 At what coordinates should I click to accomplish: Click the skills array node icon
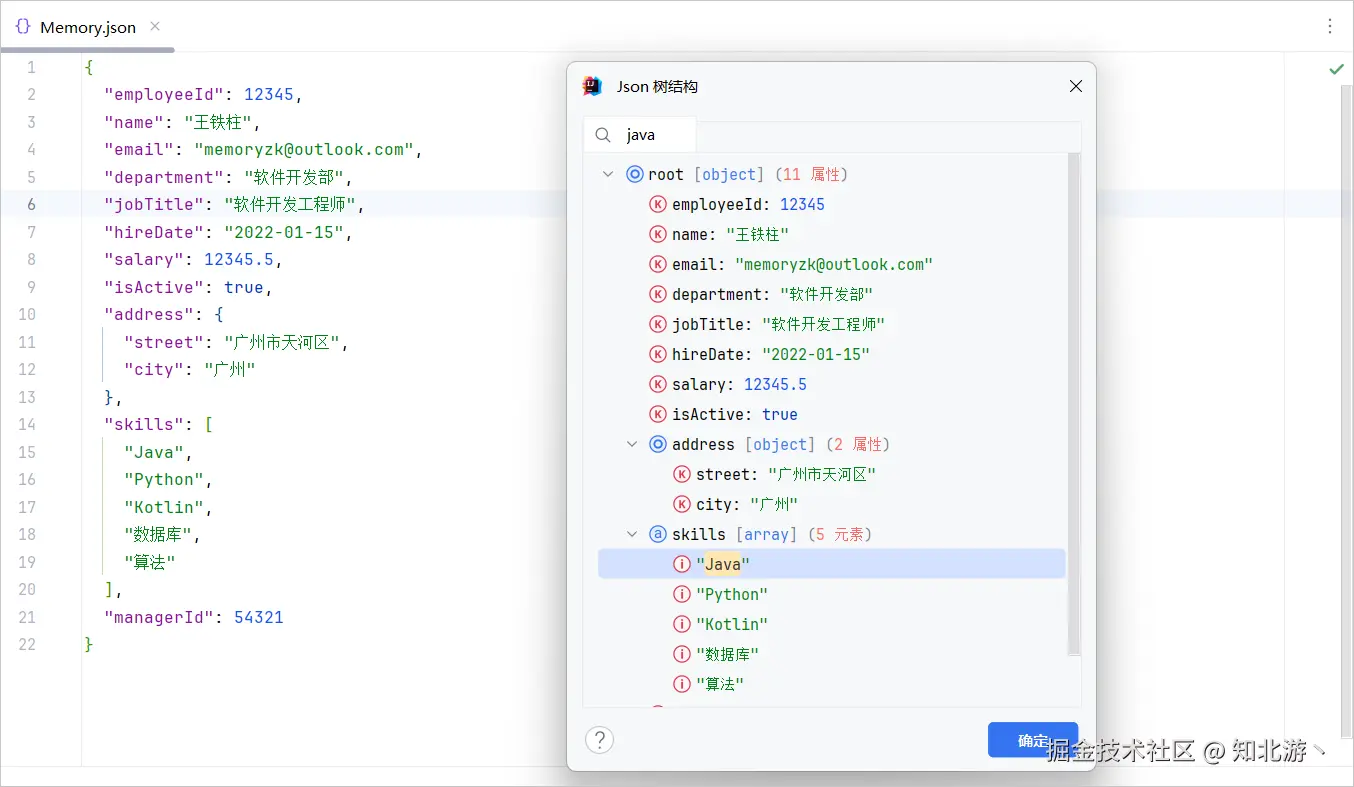[x=658, y=534]
